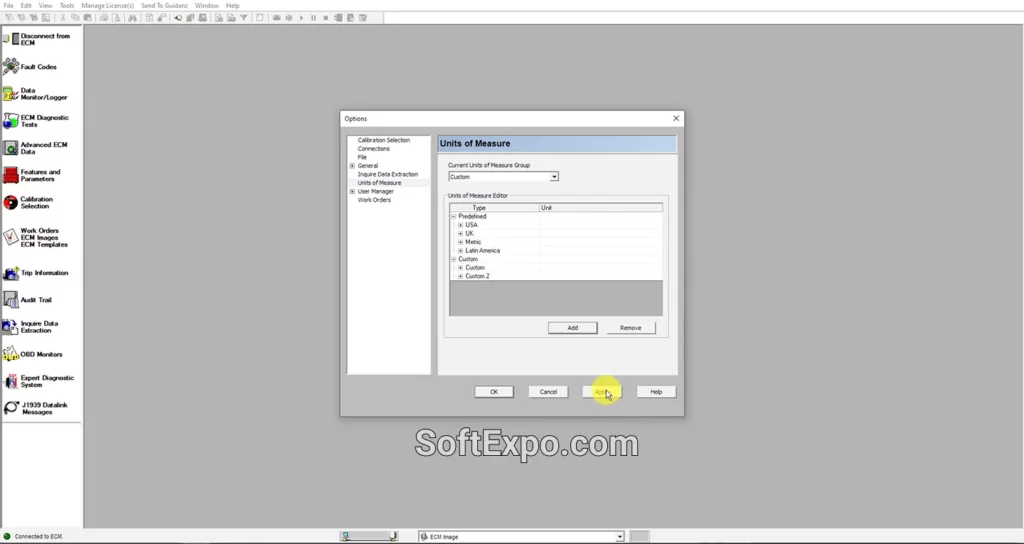Click the binoculars Find icon in the toolbar
The height and width of the screenshot is (544, 1024).
click(x=133, y=18)
